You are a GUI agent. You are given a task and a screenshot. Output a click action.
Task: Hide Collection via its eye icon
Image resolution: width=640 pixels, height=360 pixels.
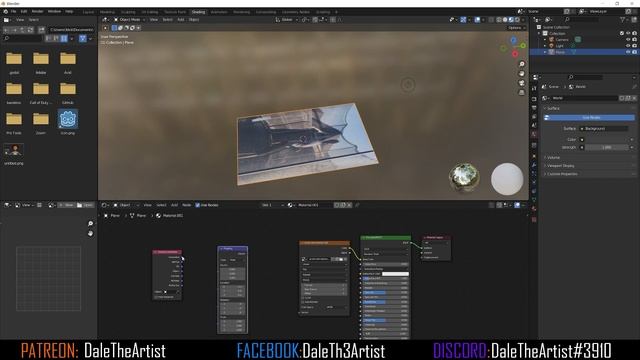(x=628, y=33)
